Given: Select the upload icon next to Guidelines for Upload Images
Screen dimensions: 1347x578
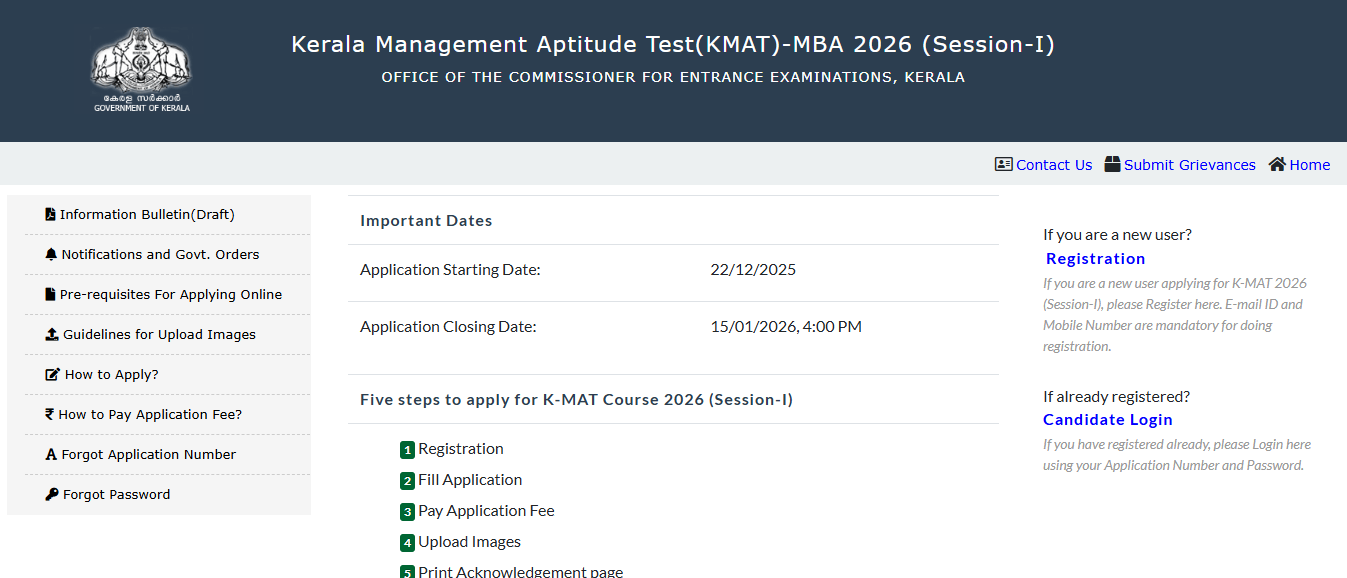Looking at the screenshot, I should coord(49,334).
